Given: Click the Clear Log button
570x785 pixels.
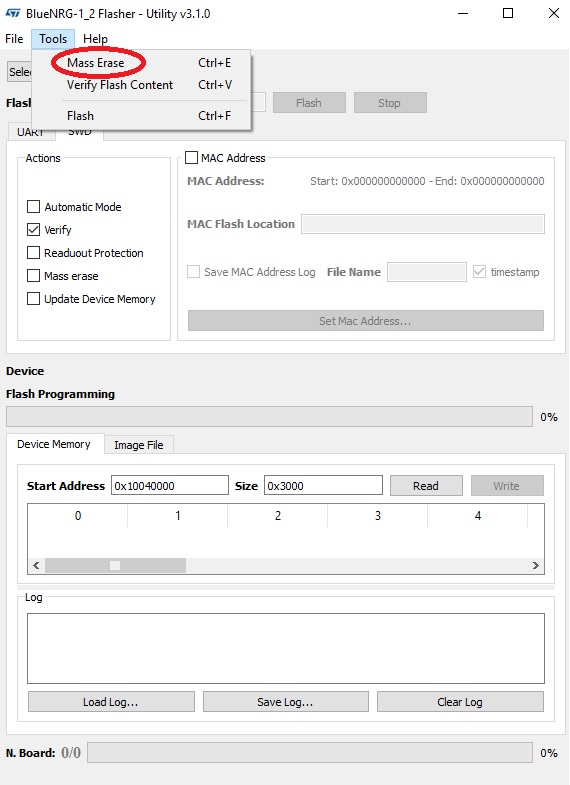Looking at the screenshot, I should 460,702.
